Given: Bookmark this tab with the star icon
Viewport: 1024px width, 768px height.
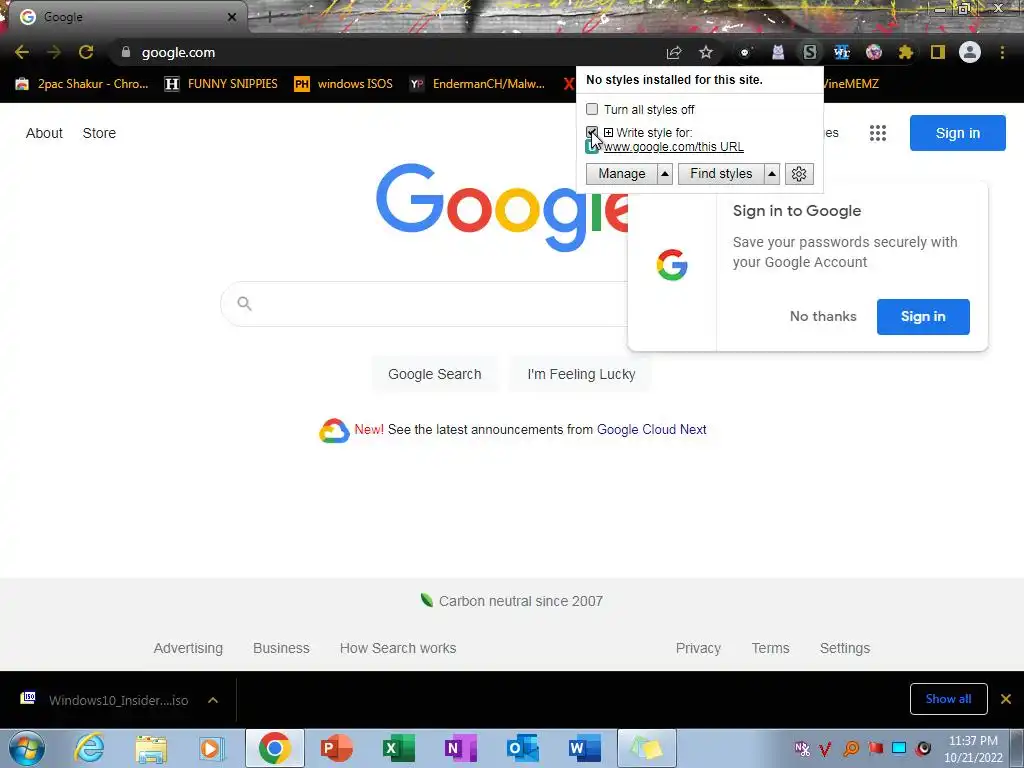Looking at the screenshot, I should pos(706,52).
